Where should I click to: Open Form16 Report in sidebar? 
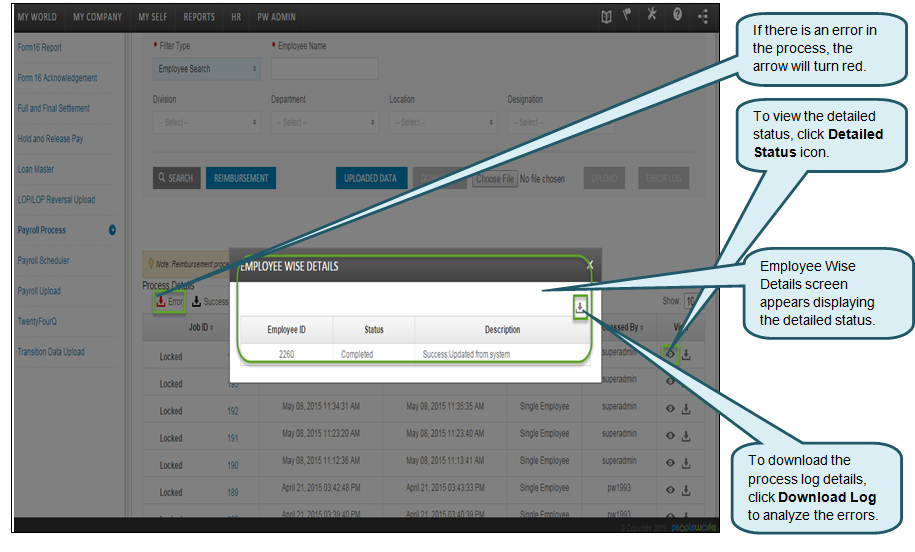[40, 47]
